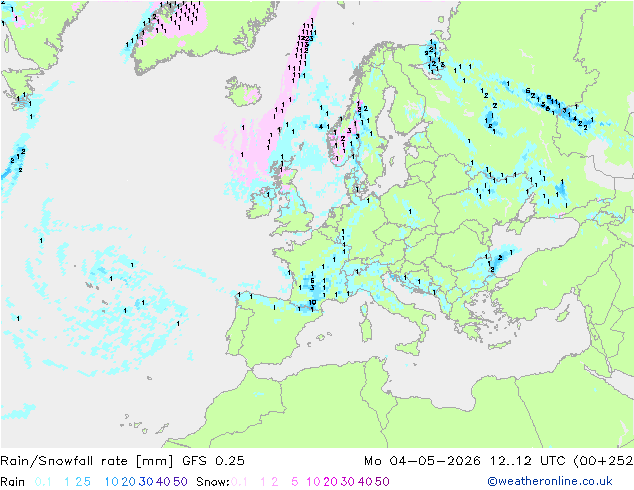Select the 'Snow:' legend label
634x490 pixels.
[x=213, y=482]
